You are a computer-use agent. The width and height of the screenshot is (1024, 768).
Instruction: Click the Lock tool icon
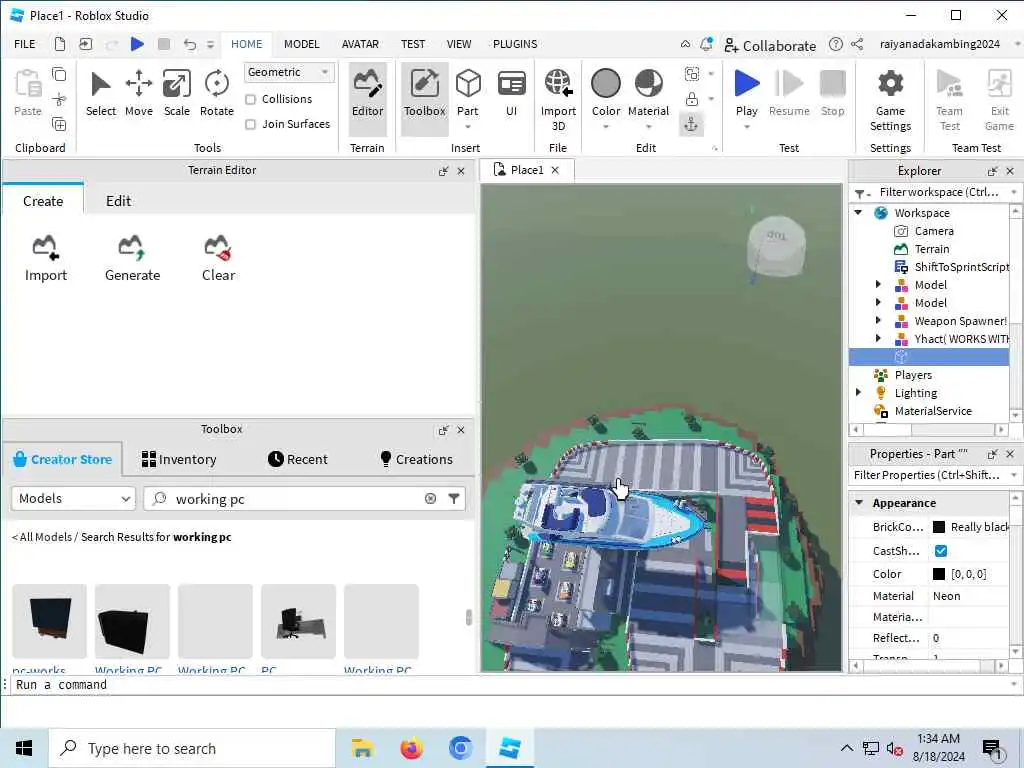(x=692, y=99)
